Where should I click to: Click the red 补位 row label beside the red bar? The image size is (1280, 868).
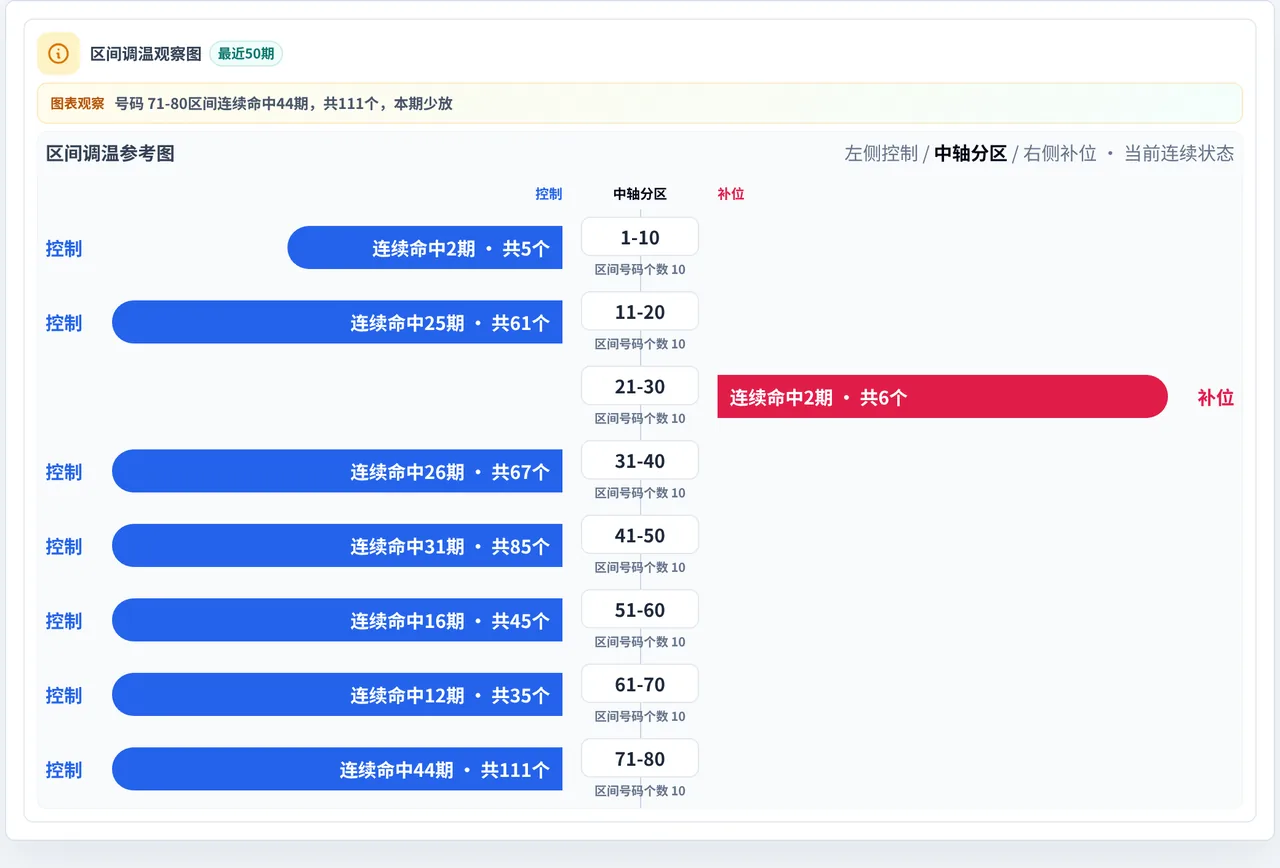(1216, 397)
